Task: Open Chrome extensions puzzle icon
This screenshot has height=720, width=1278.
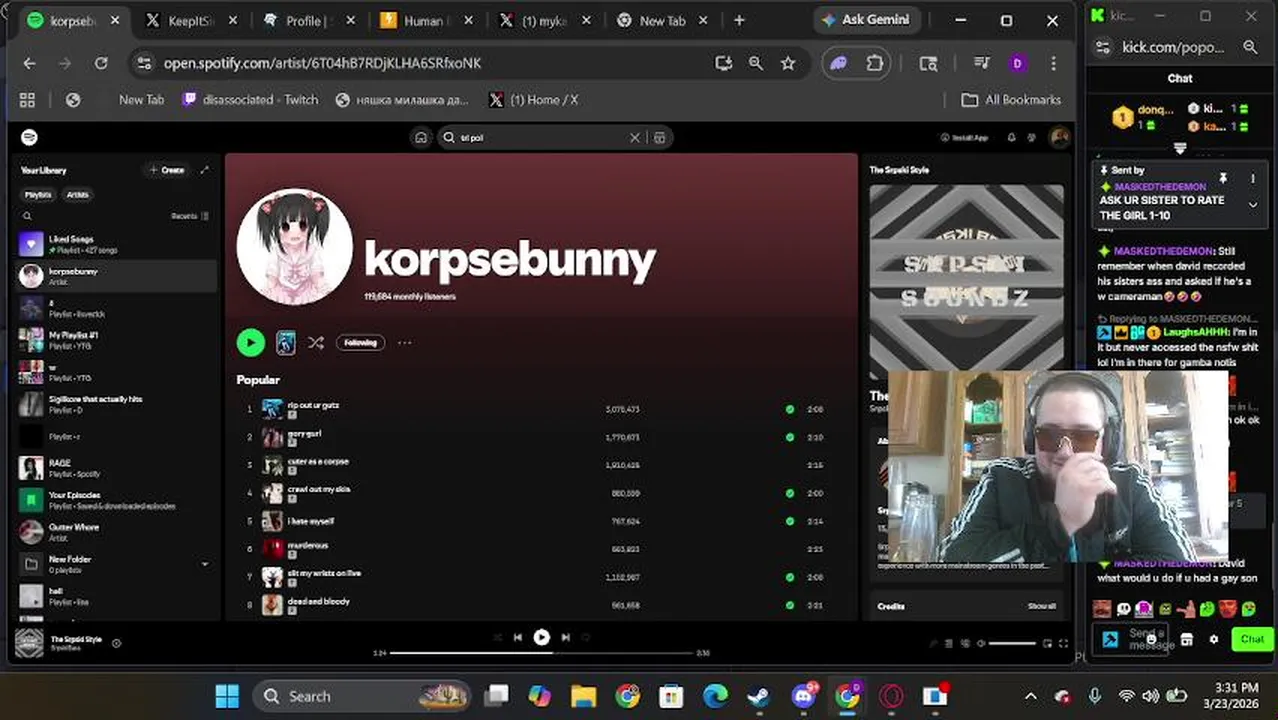Action: click(875, 63)
